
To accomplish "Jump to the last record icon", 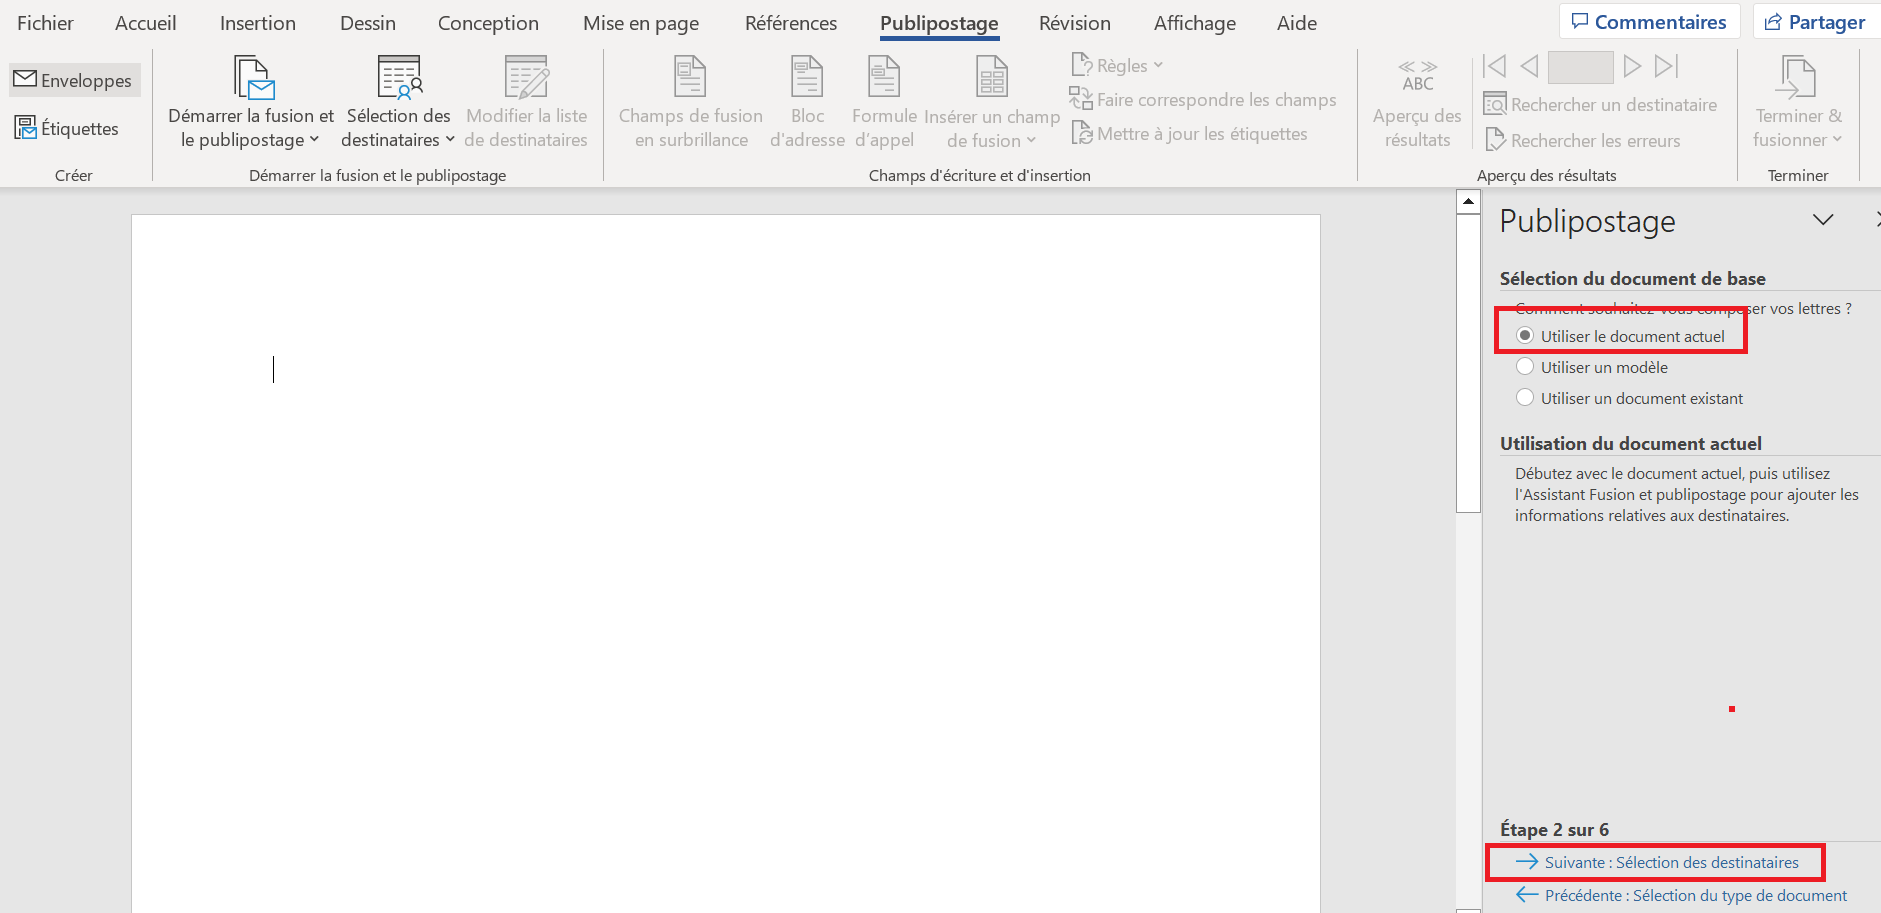I will click(x=1666, y=67).
